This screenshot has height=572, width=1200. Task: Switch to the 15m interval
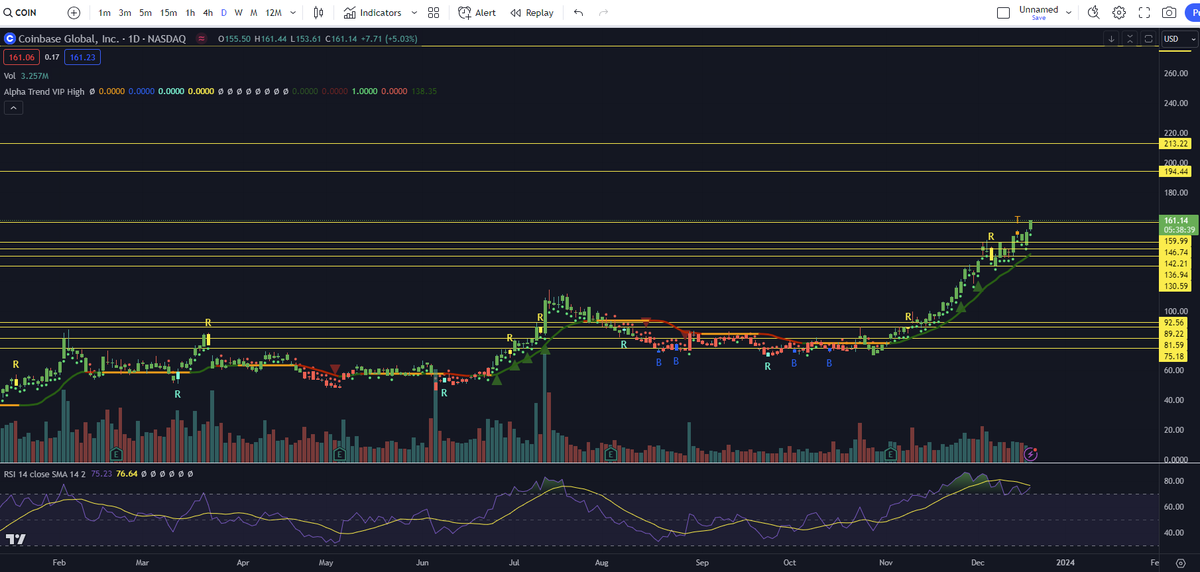pyautogui.click(x=168, y=13)
